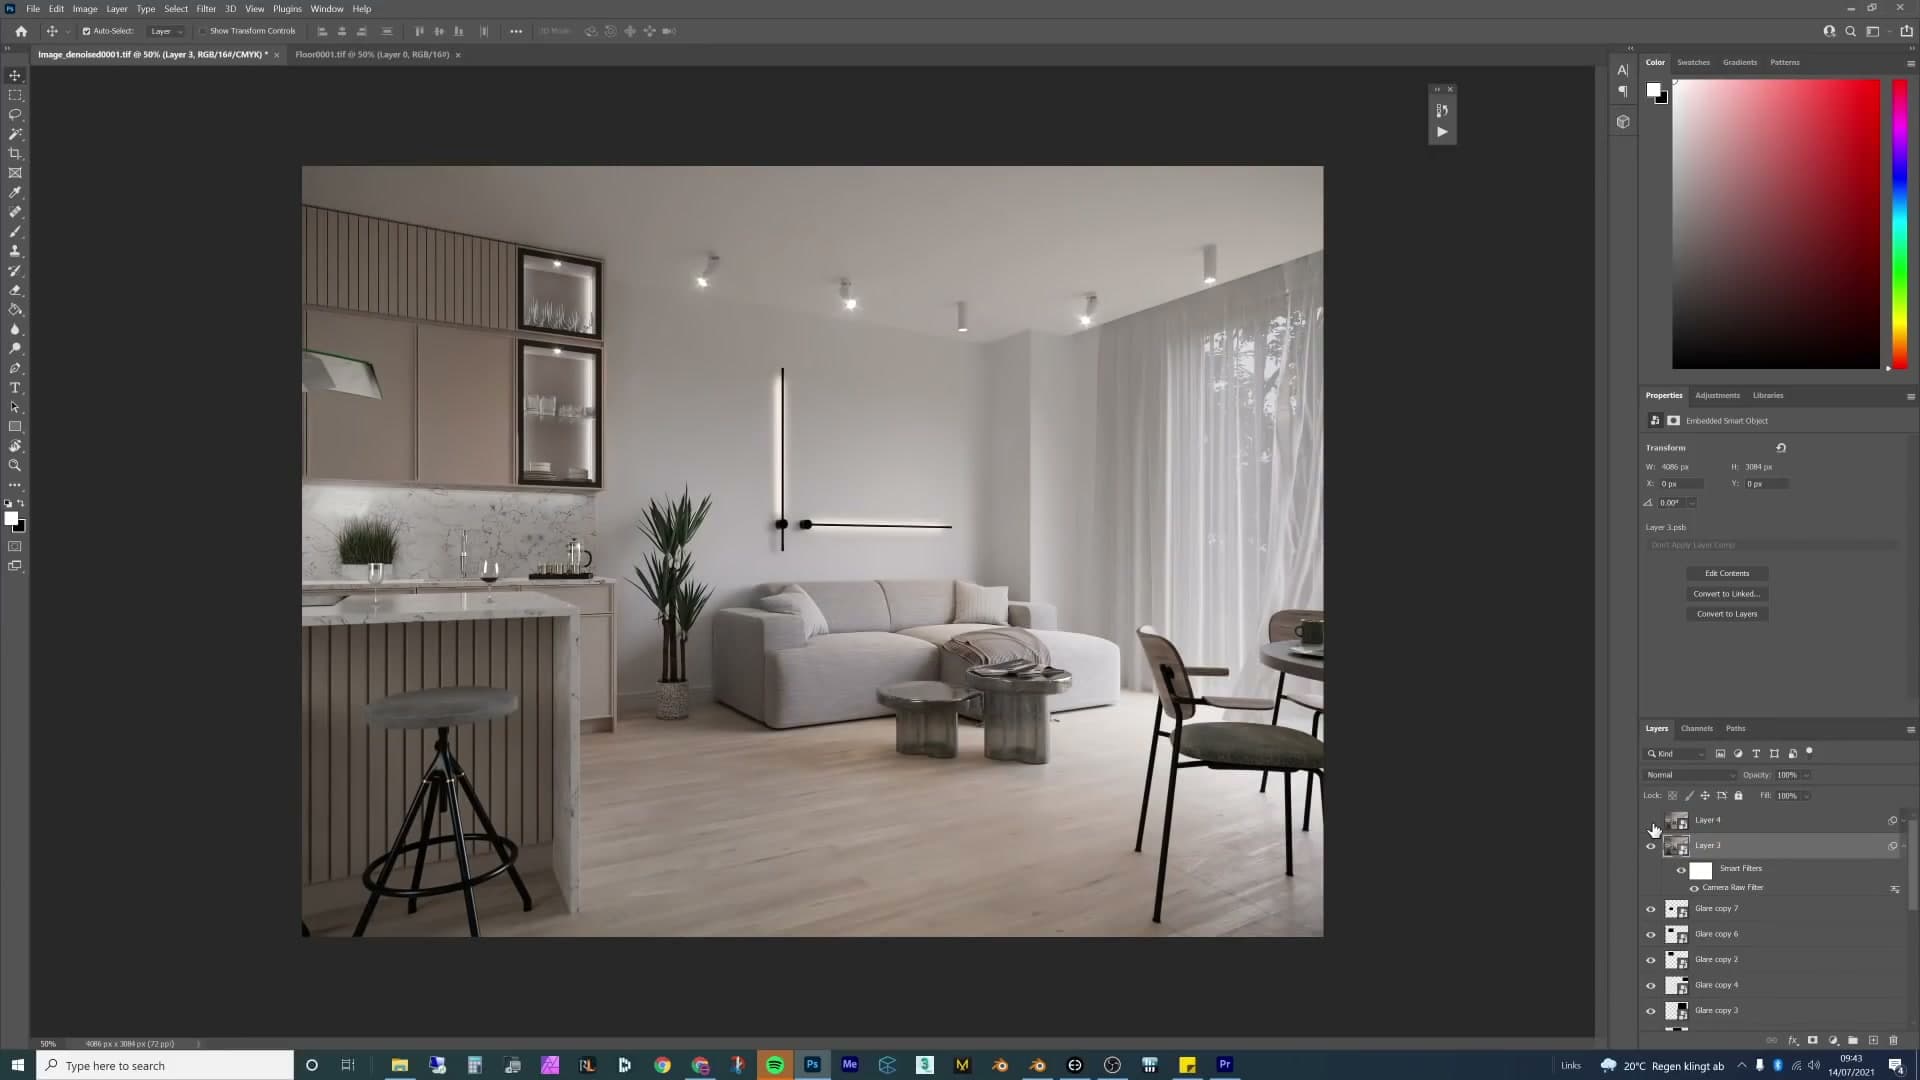Screen dimensions: 1920x1080
Task: Hide Layer 3 visibility eye
Action: click(x=1651, y=846)
